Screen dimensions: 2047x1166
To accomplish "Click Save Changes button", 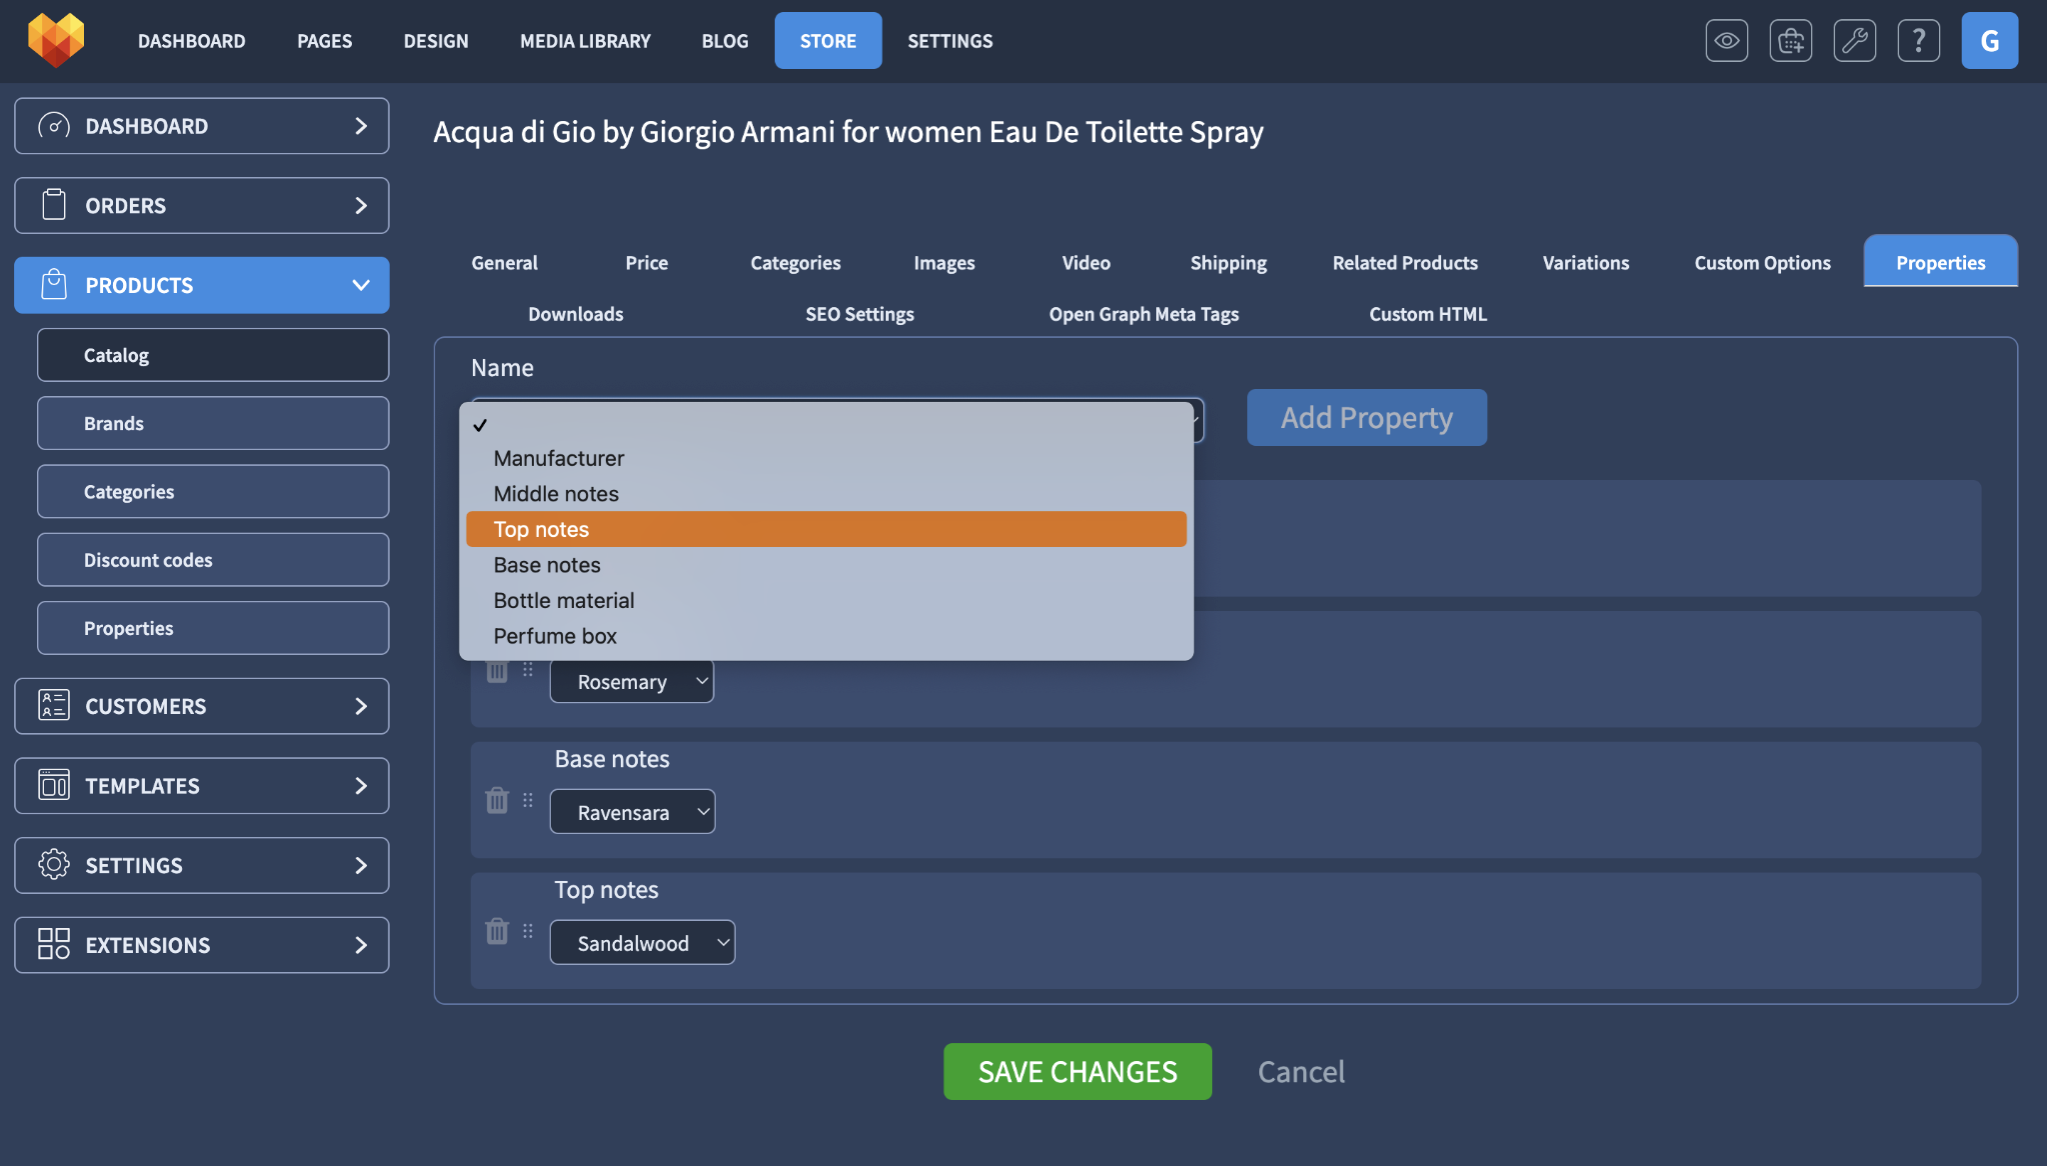I will click(1077, 1071).
